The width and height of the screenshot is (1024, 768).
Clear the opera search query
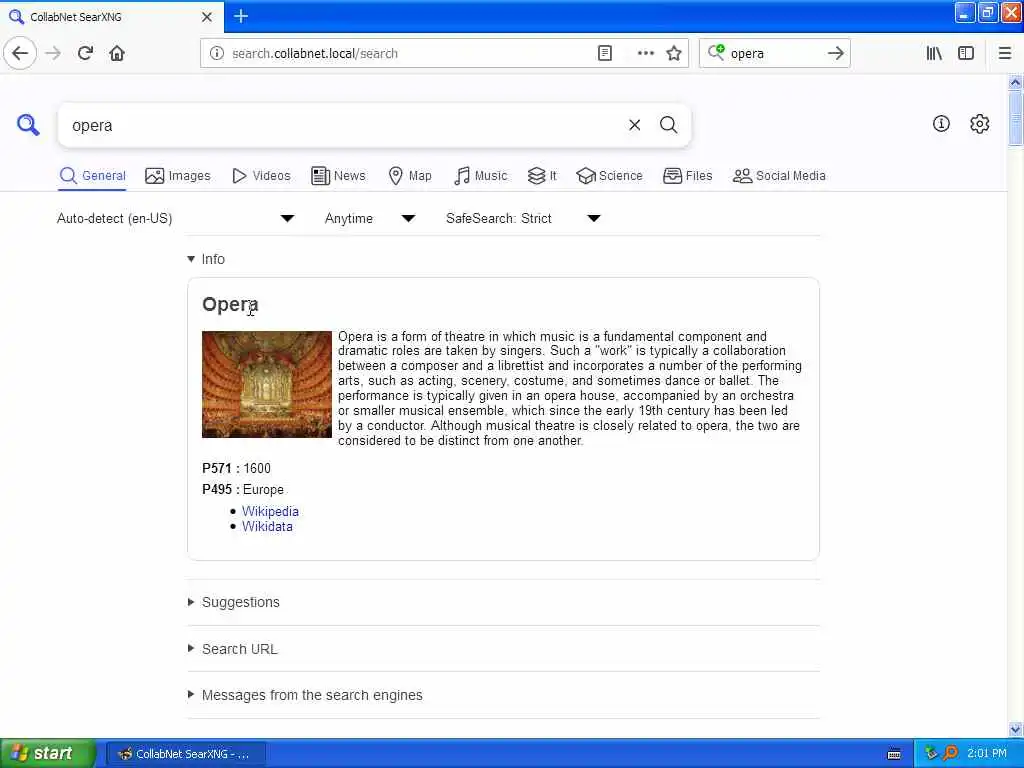coord(634,125)
